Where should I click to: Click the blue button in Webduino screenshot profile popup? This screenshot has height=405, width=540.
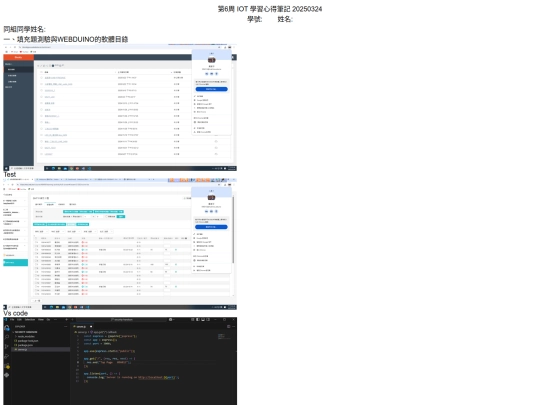point(211,89)
